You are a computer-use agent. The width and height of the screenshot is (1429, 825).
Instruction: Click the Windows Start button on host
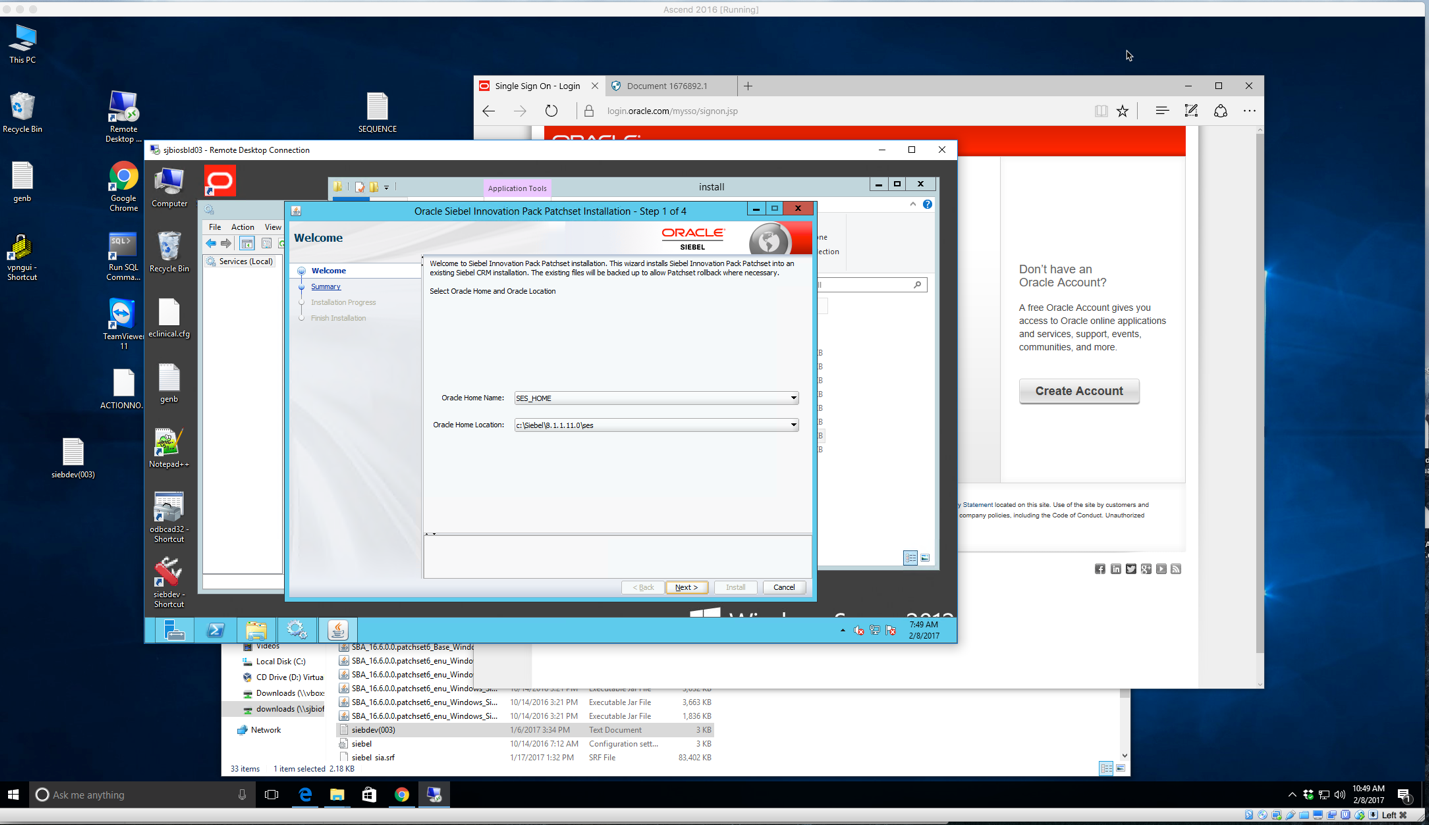[x=13, y=795]
